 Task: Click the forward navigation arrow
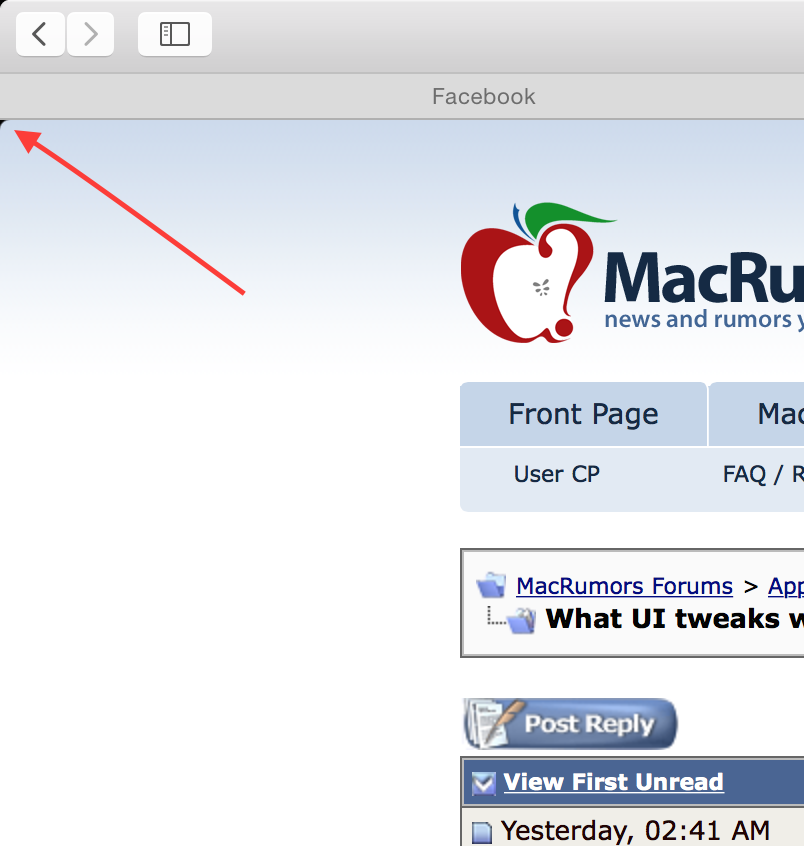coord(90,34)
